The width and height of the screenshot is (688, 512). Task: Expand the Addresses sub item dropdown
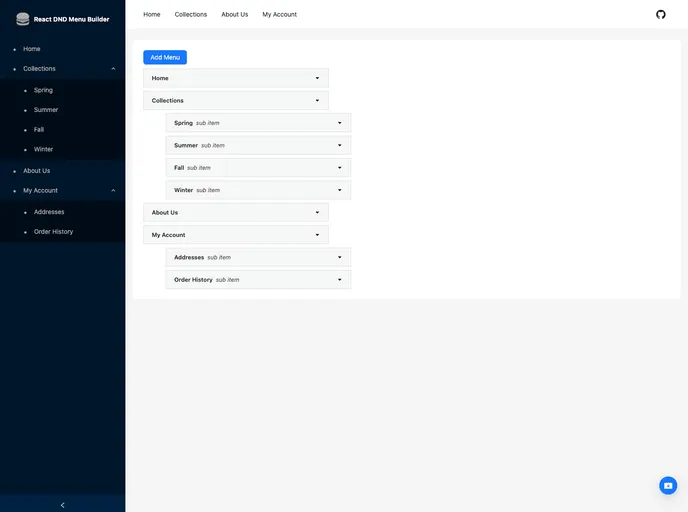340,257
